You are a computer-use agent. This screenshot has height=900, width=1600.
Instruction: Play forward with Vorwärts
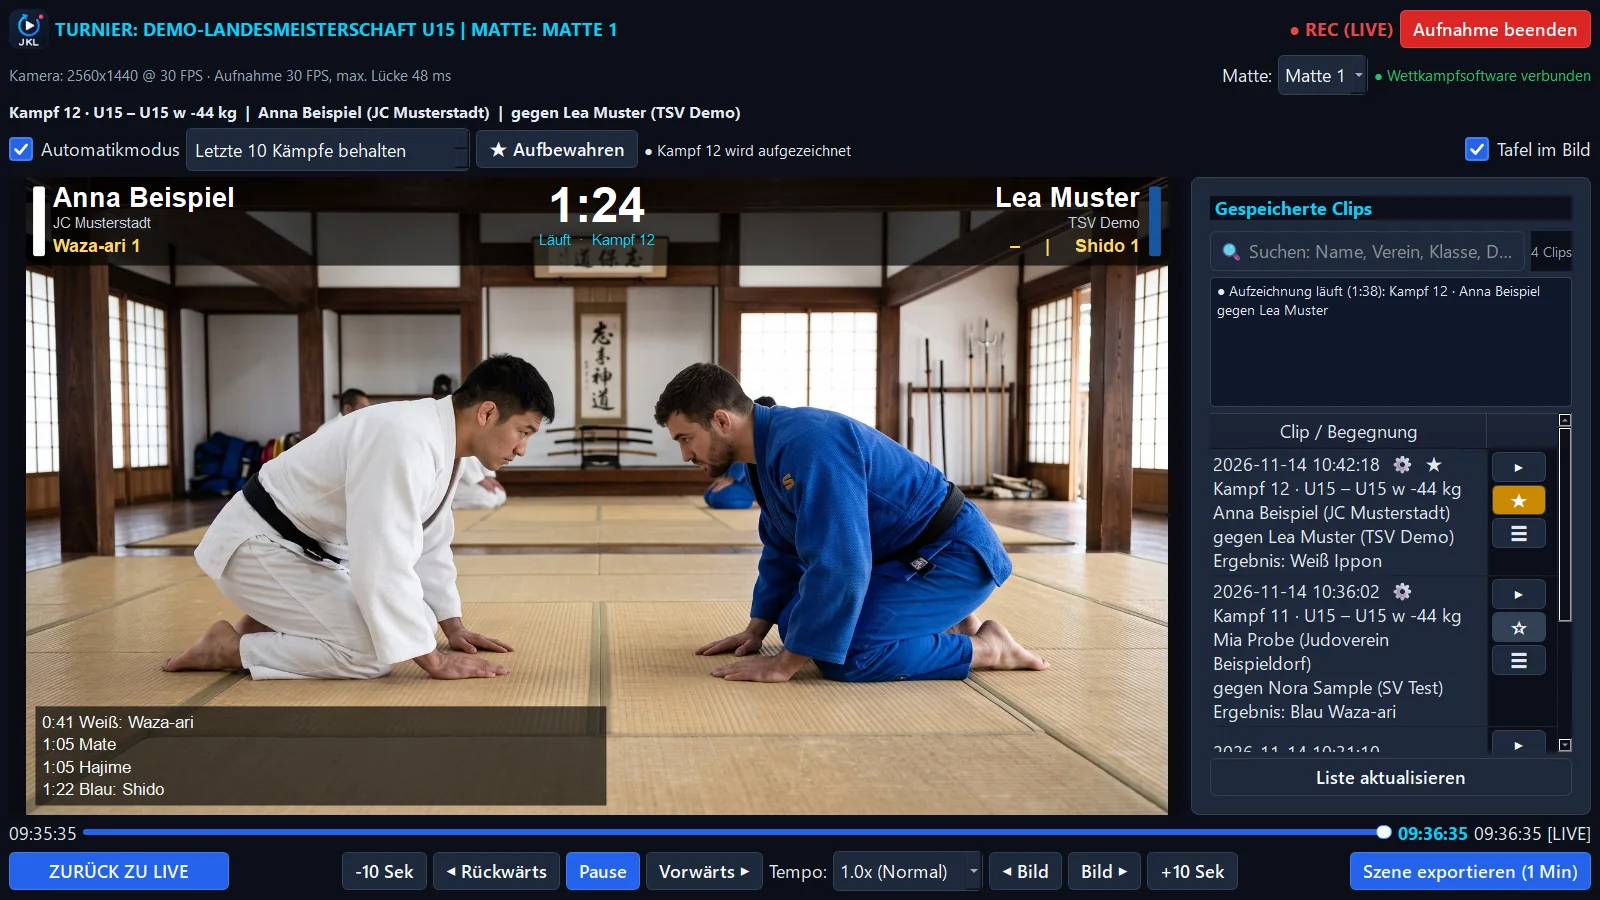click(704, 871)
